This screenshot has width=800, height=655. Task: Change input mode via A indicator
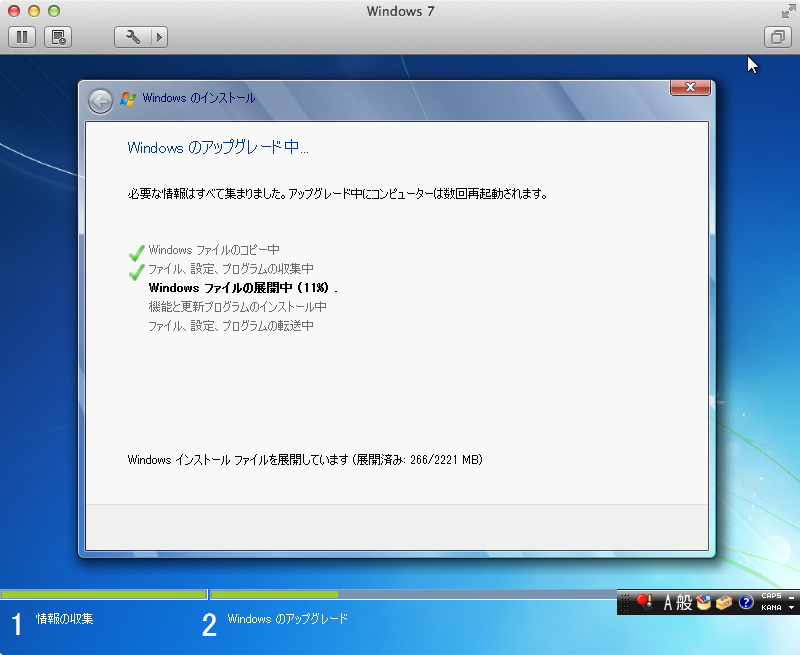(x=667, y=603)
